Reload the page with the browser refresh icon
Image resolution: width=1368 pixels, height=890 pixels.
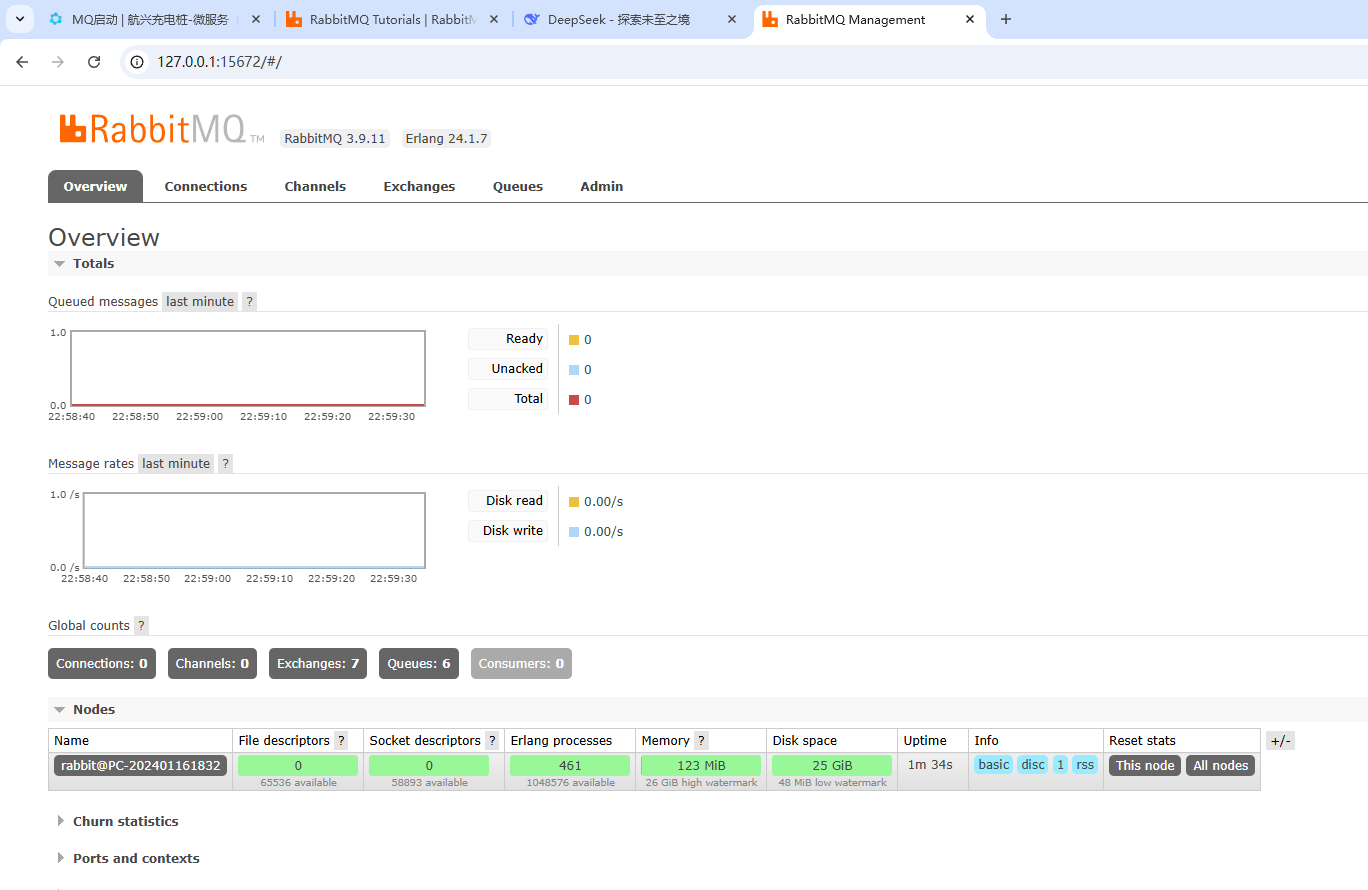(94, 62)
